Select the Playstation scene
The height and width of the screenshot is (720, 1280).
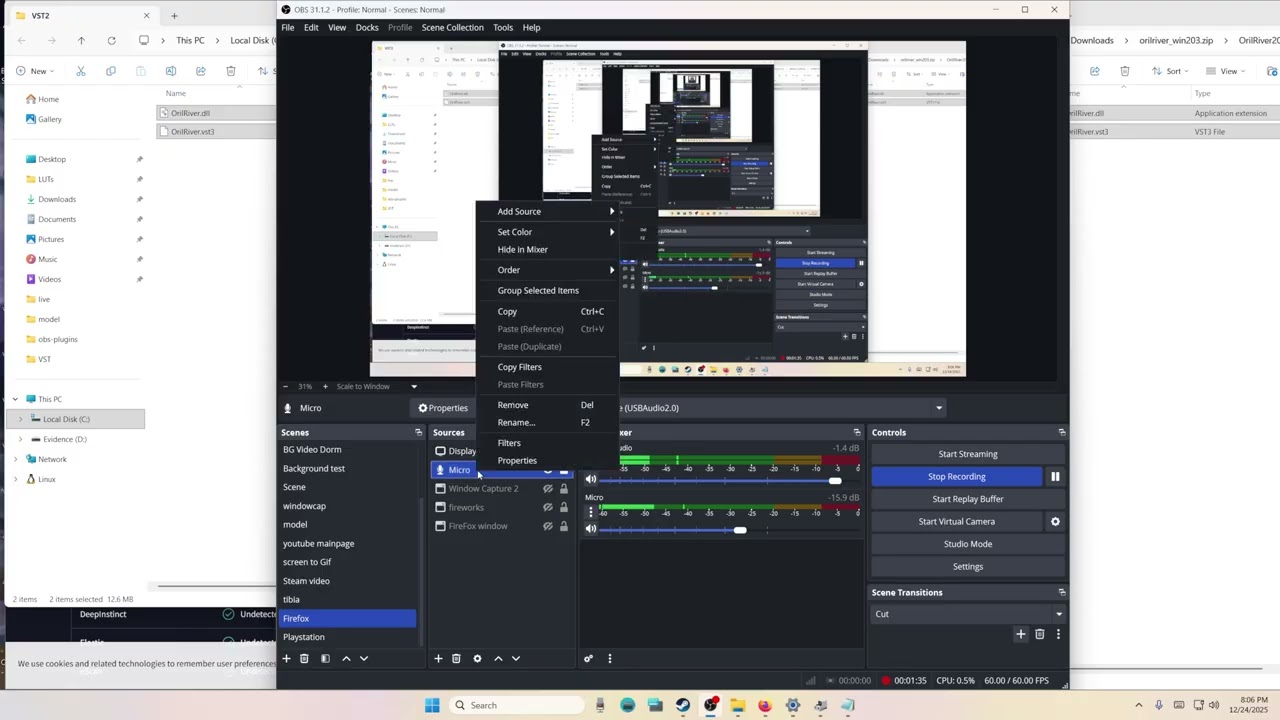(x=348, y=637)
